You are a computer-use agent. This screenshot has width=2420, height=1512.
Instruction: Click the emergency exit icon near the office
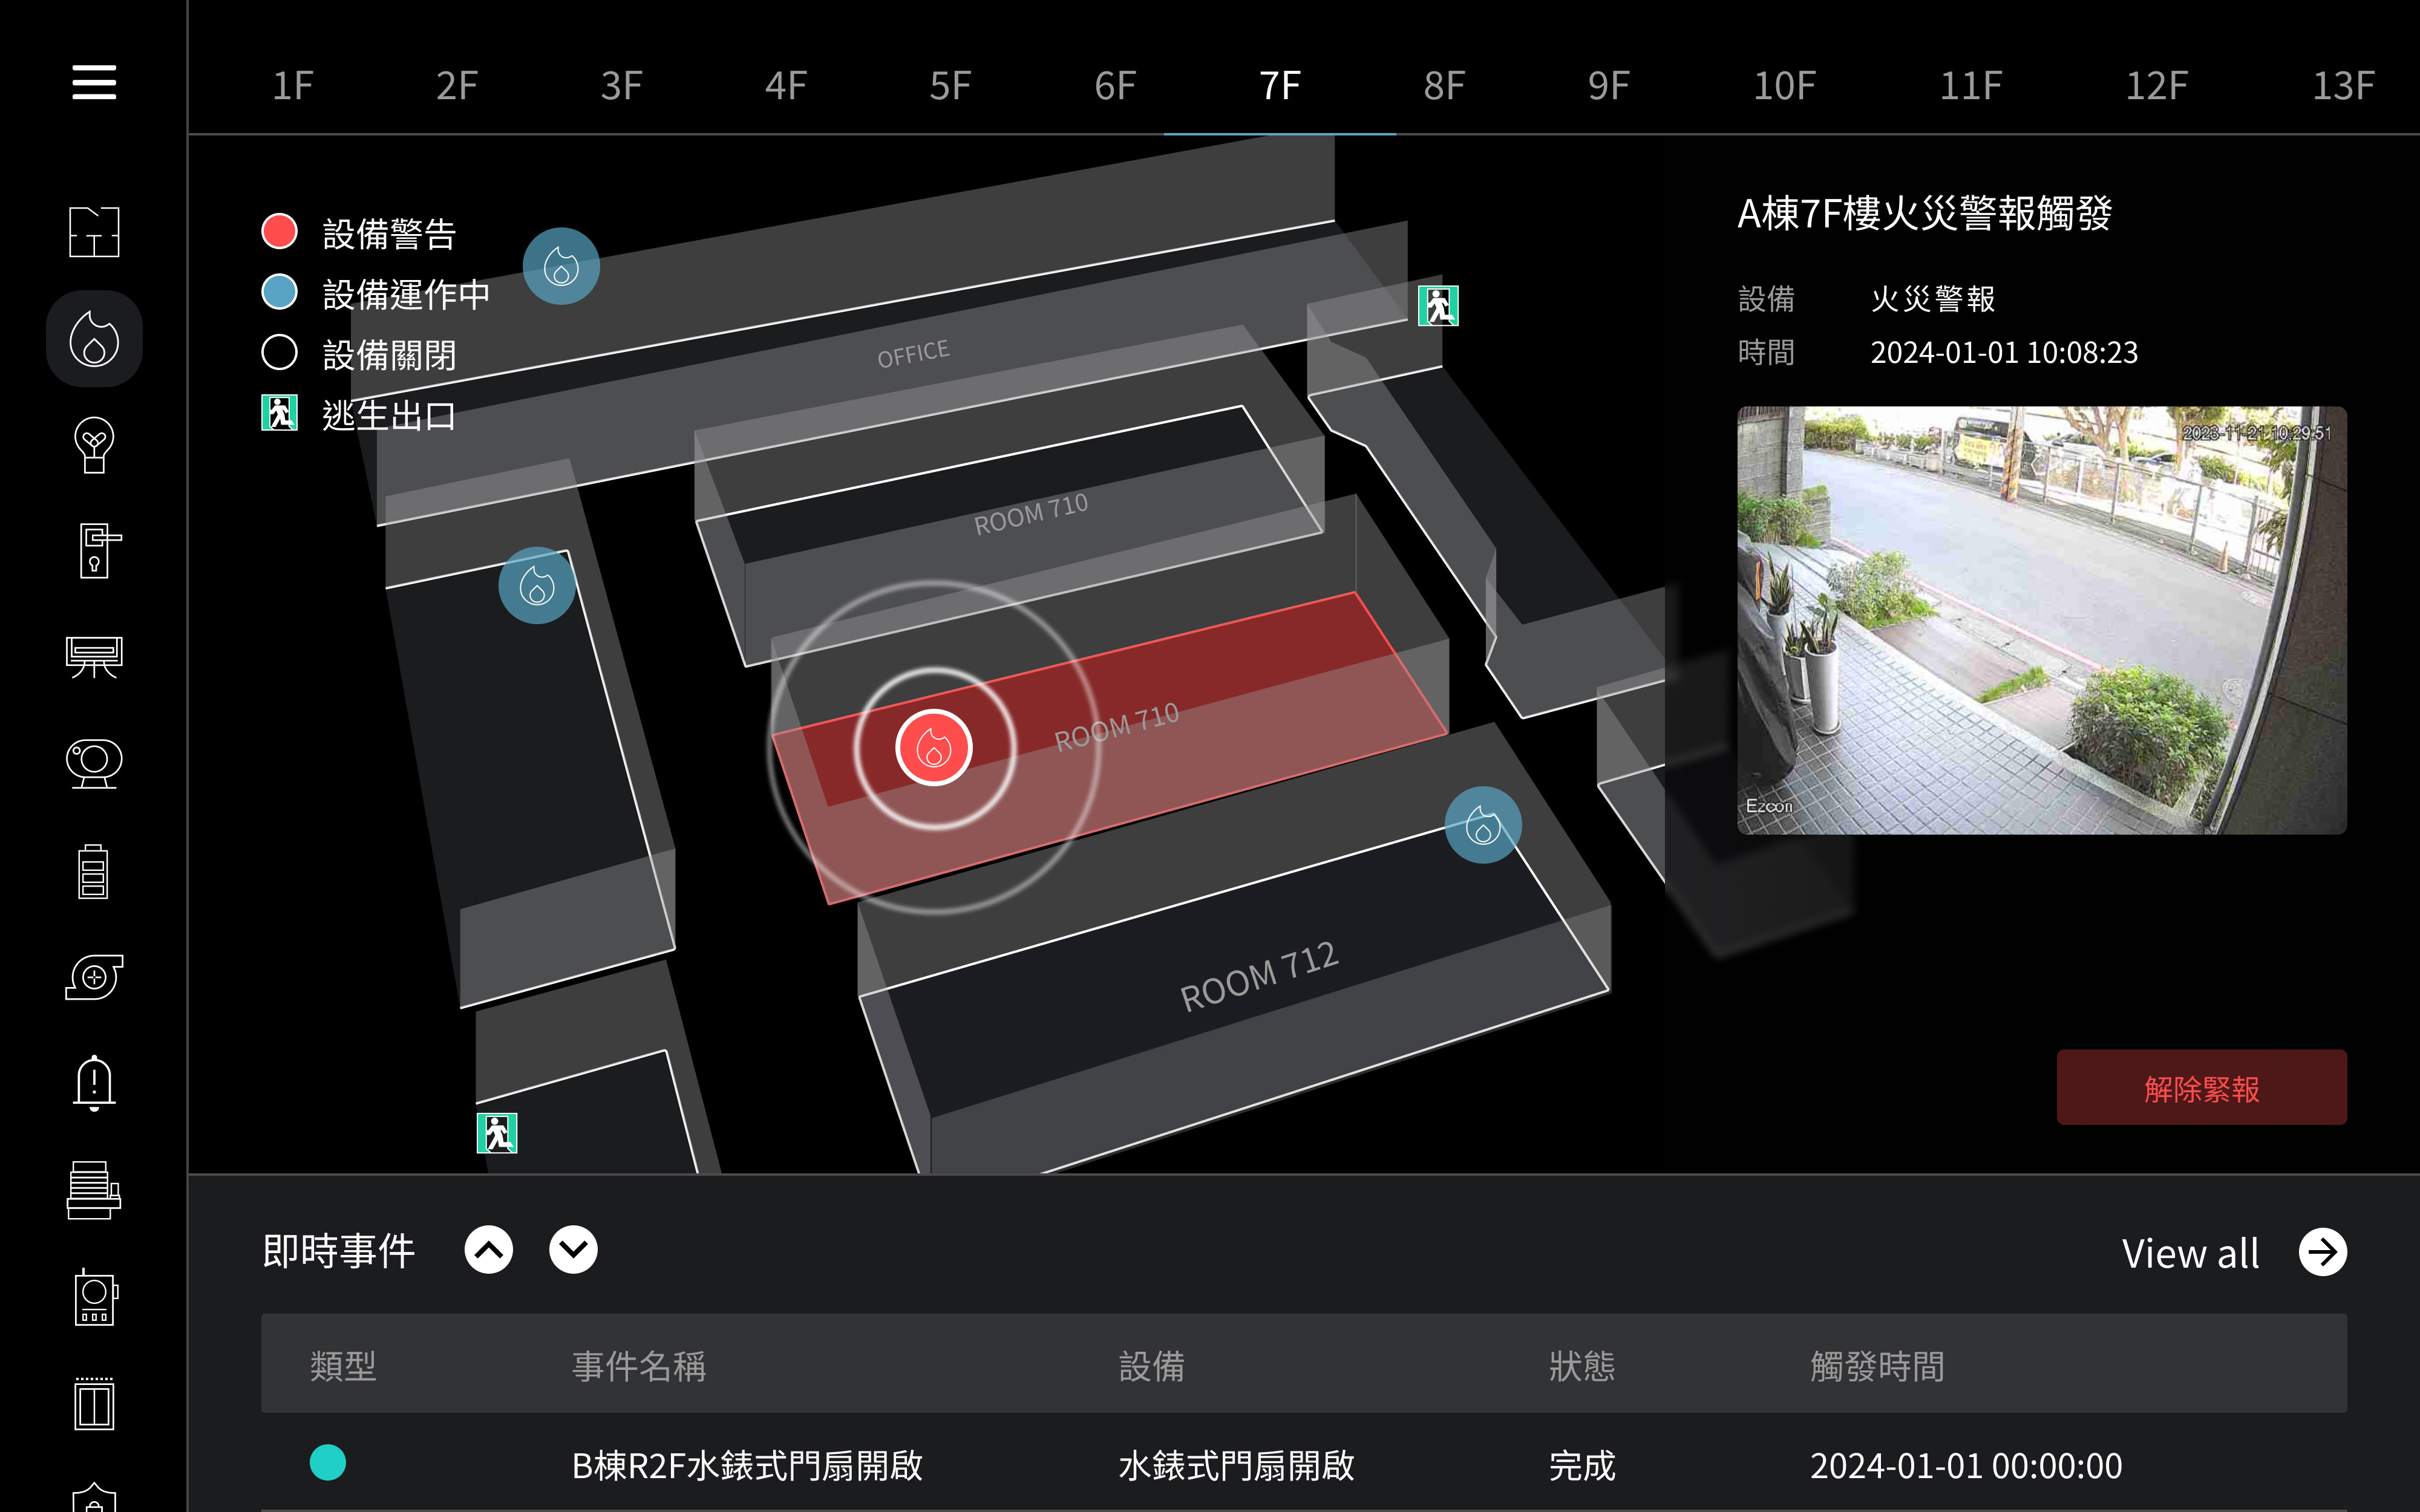(1438, 306)
